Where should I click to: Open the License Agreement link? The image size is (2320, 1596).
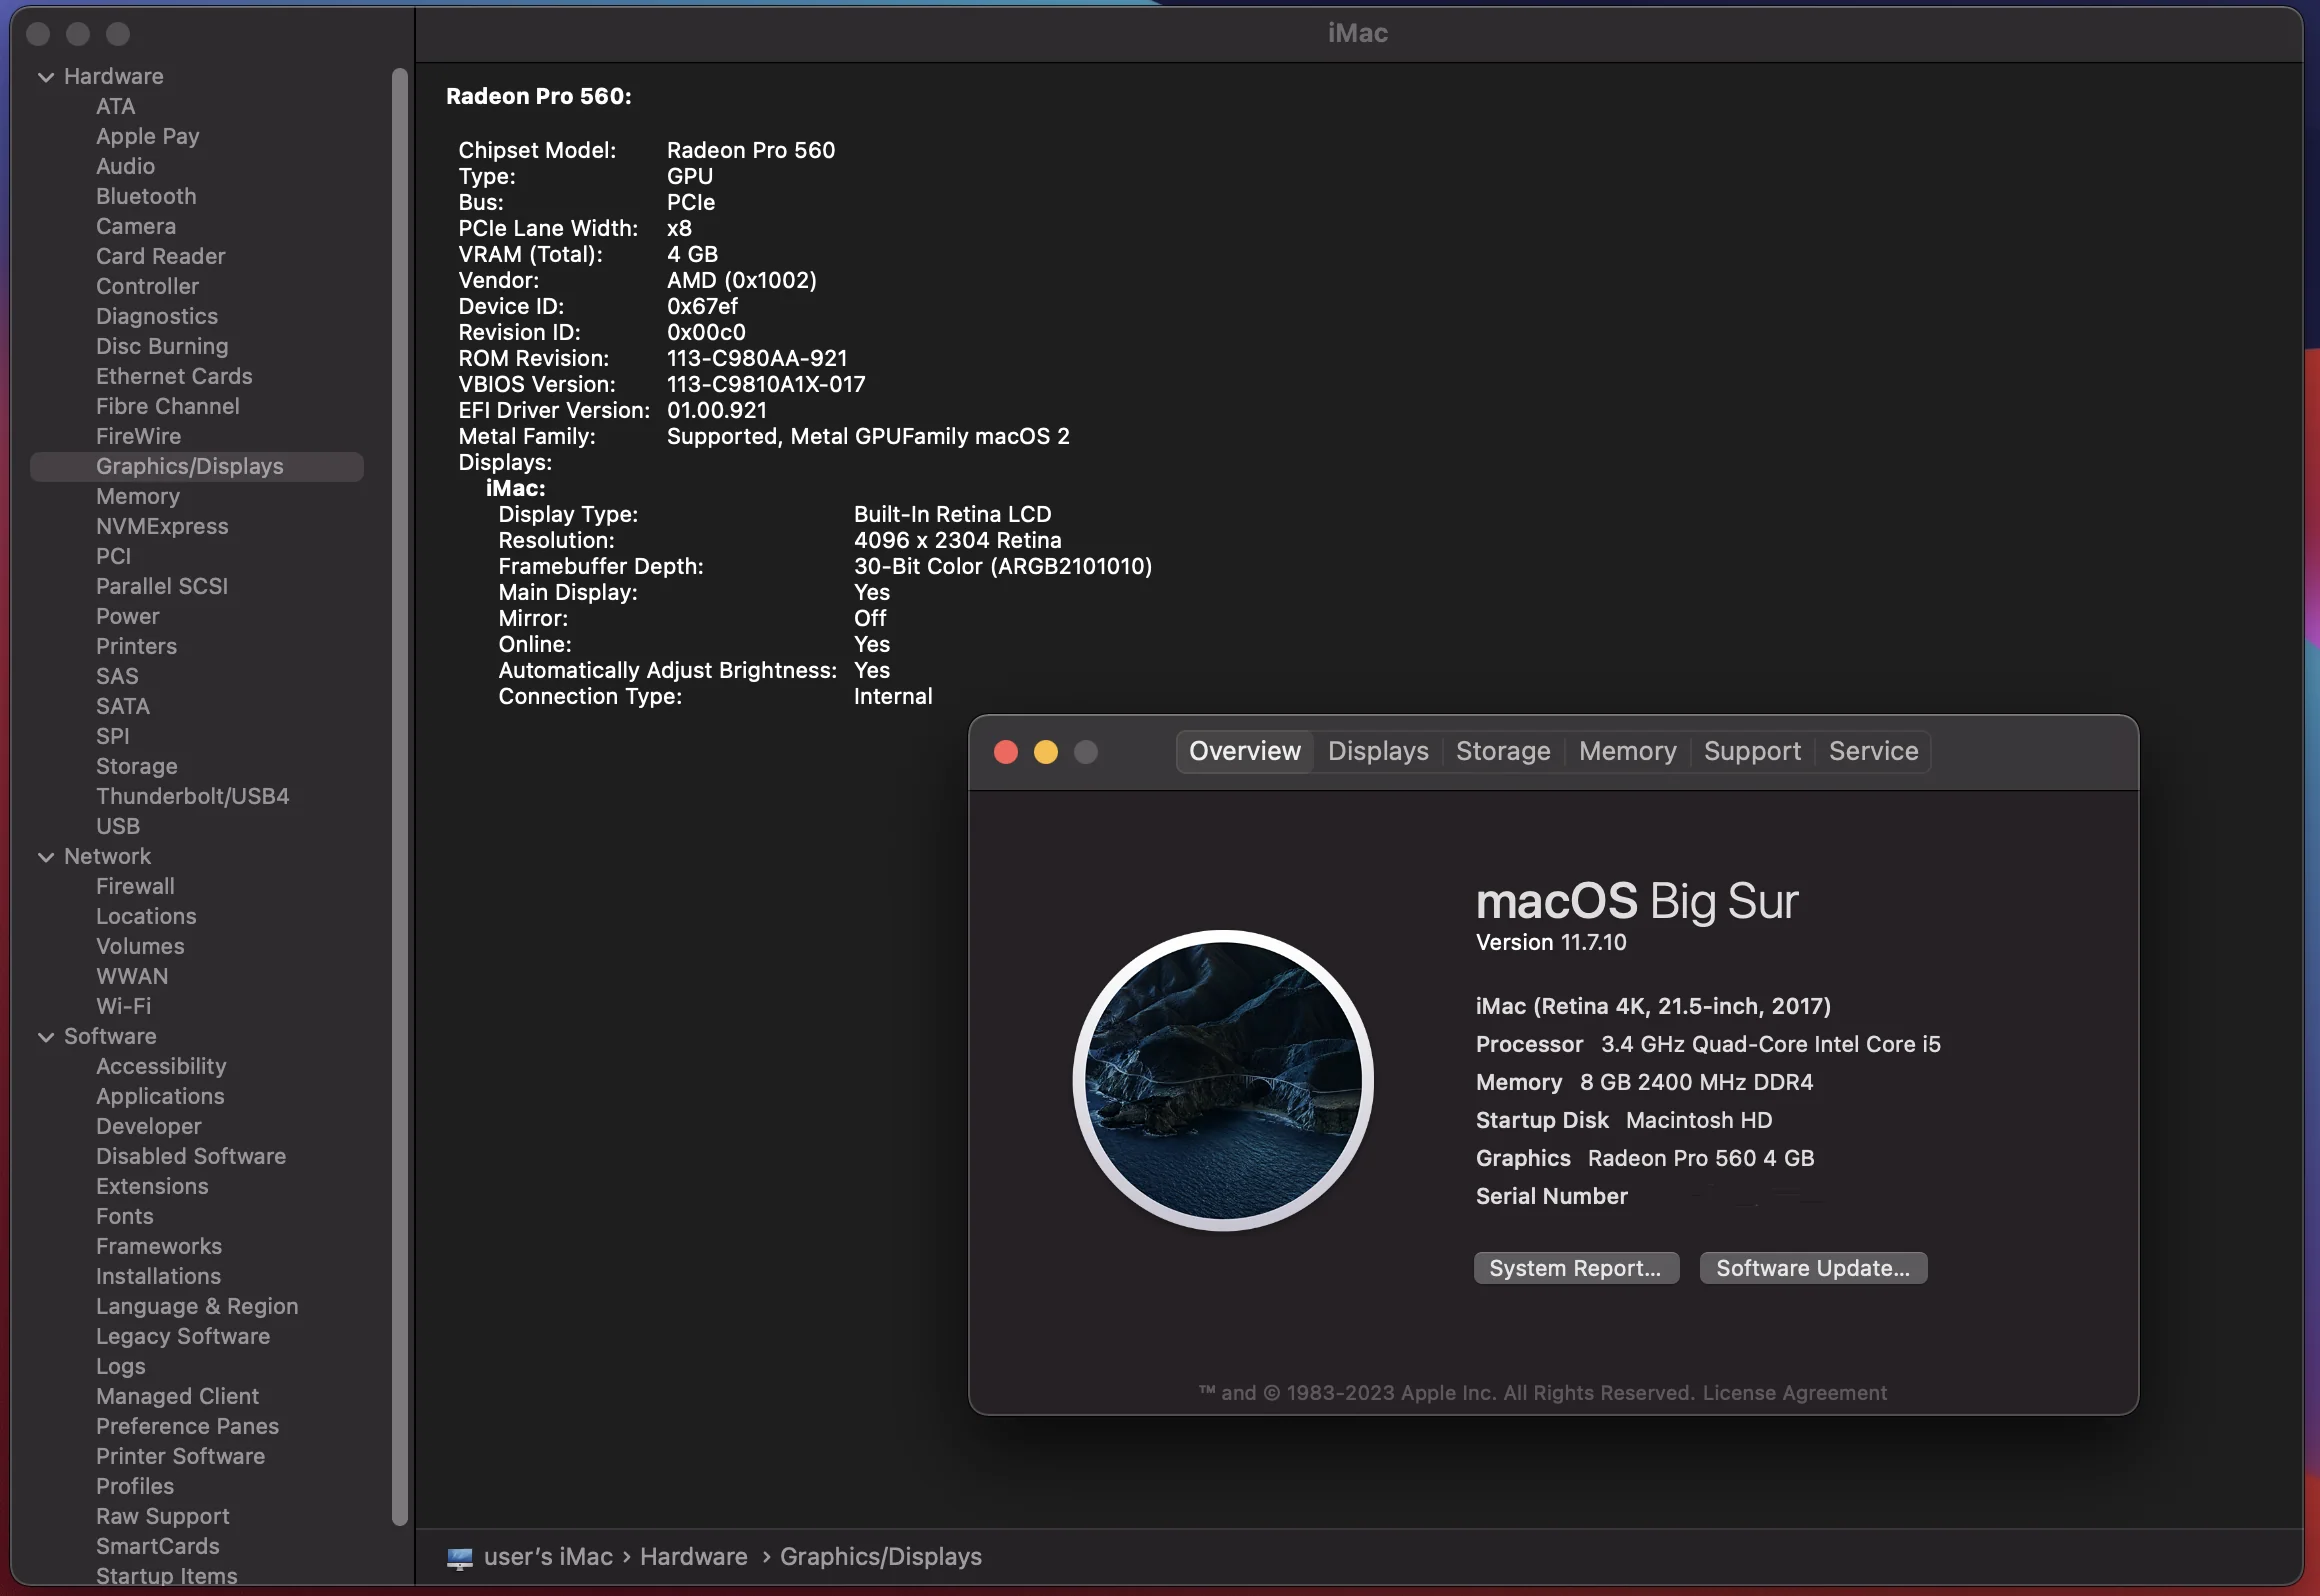point(1794,1393)
